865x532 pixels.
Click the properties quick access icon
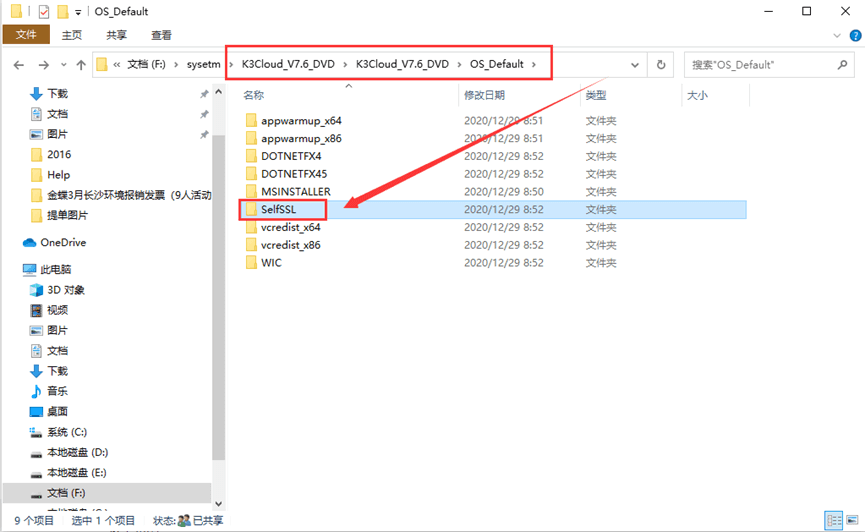click(x=44, y=12)
